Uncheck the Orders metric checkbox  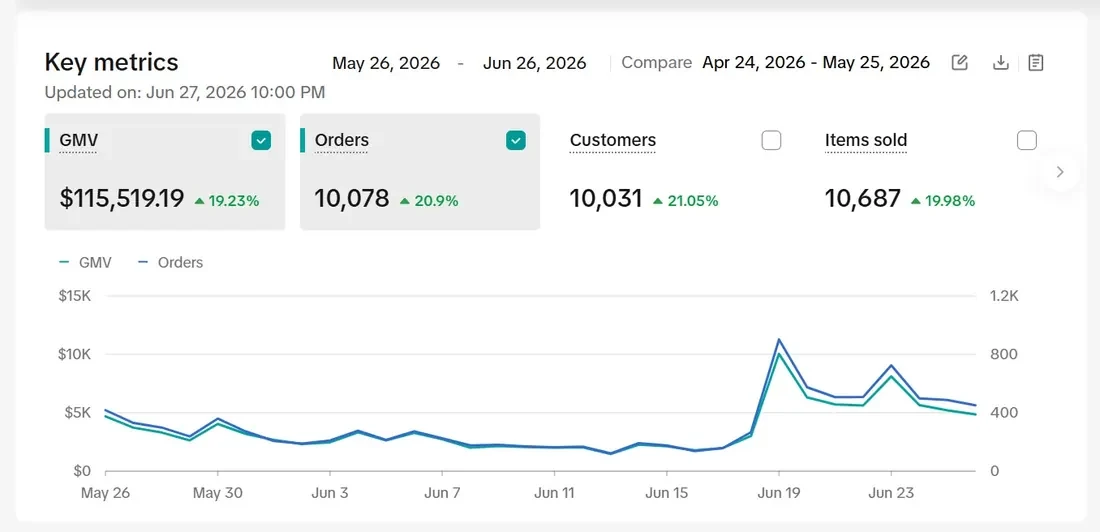[516, 141]
